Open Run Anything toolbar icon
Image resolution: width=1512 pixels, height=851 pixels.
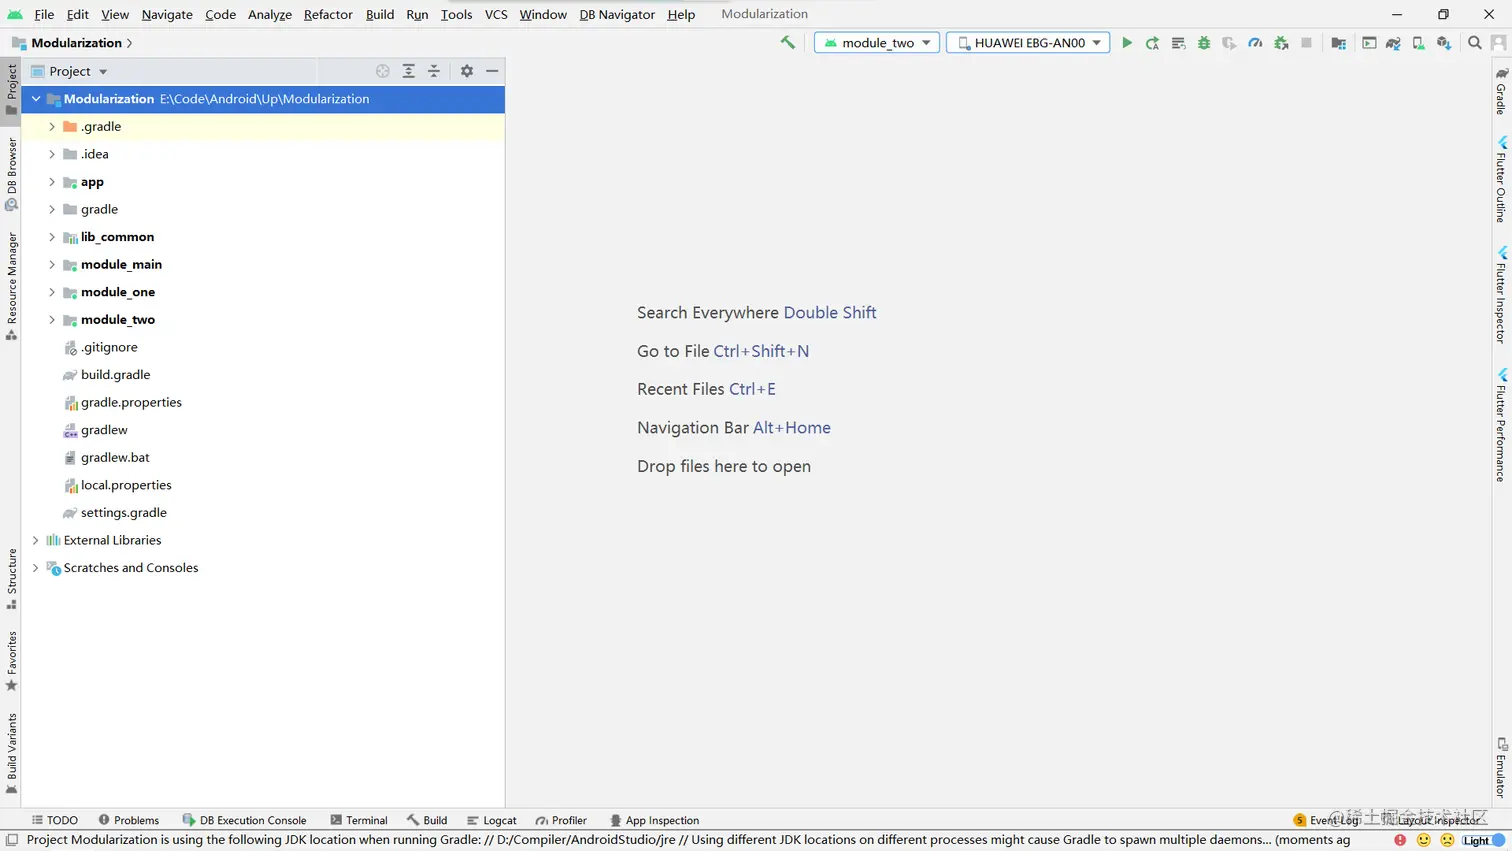[x=1369, y=43]
